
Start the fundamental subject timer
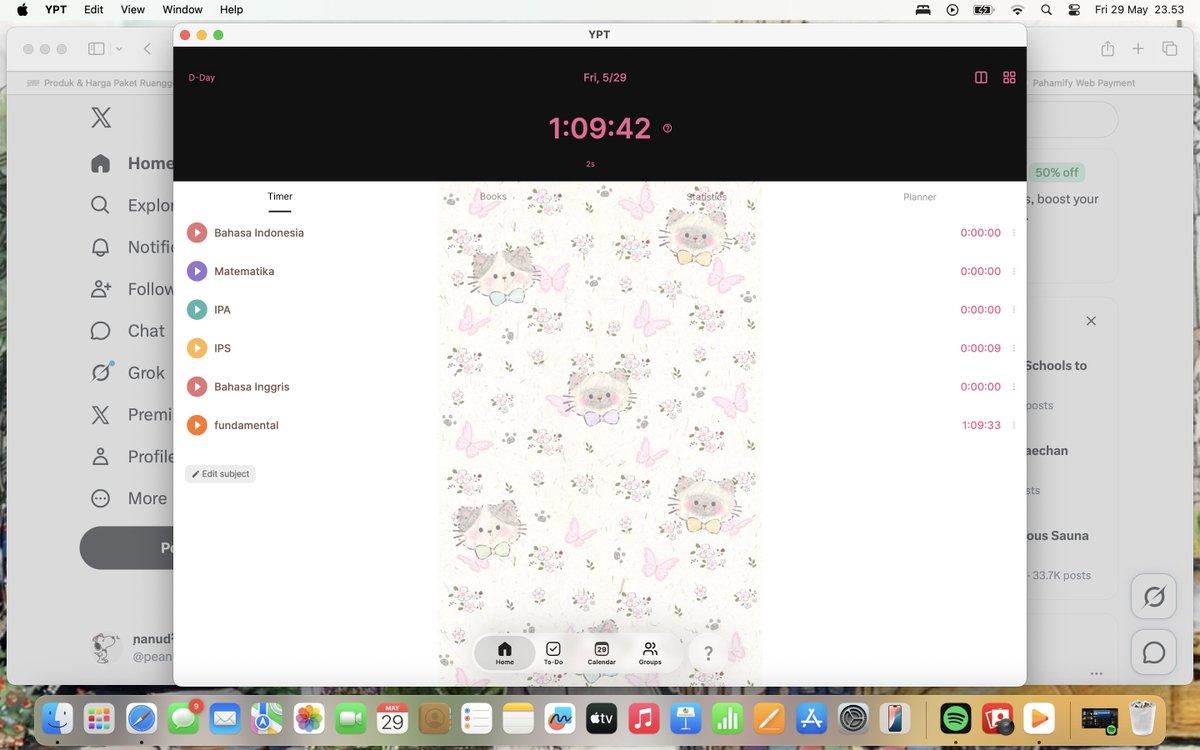pos(197,425)
